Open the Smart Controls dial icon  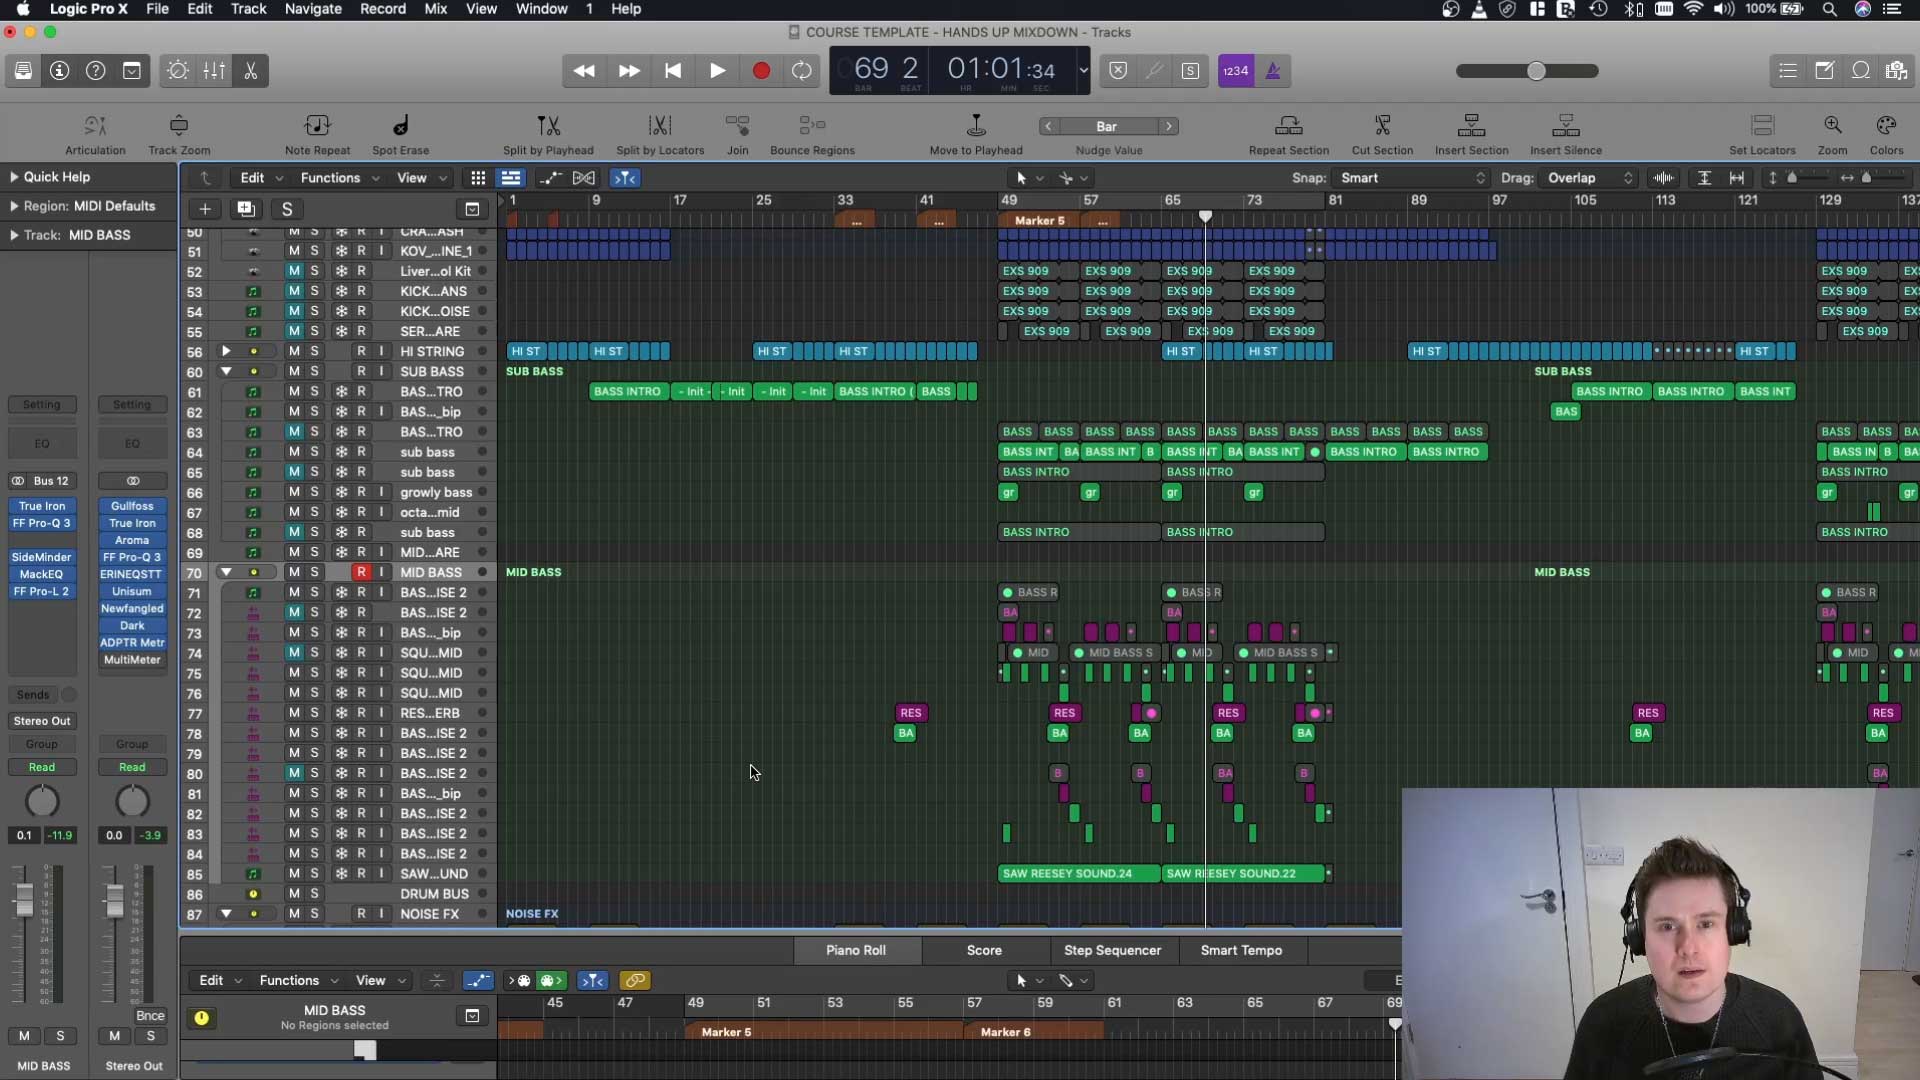tap(178, 71)
